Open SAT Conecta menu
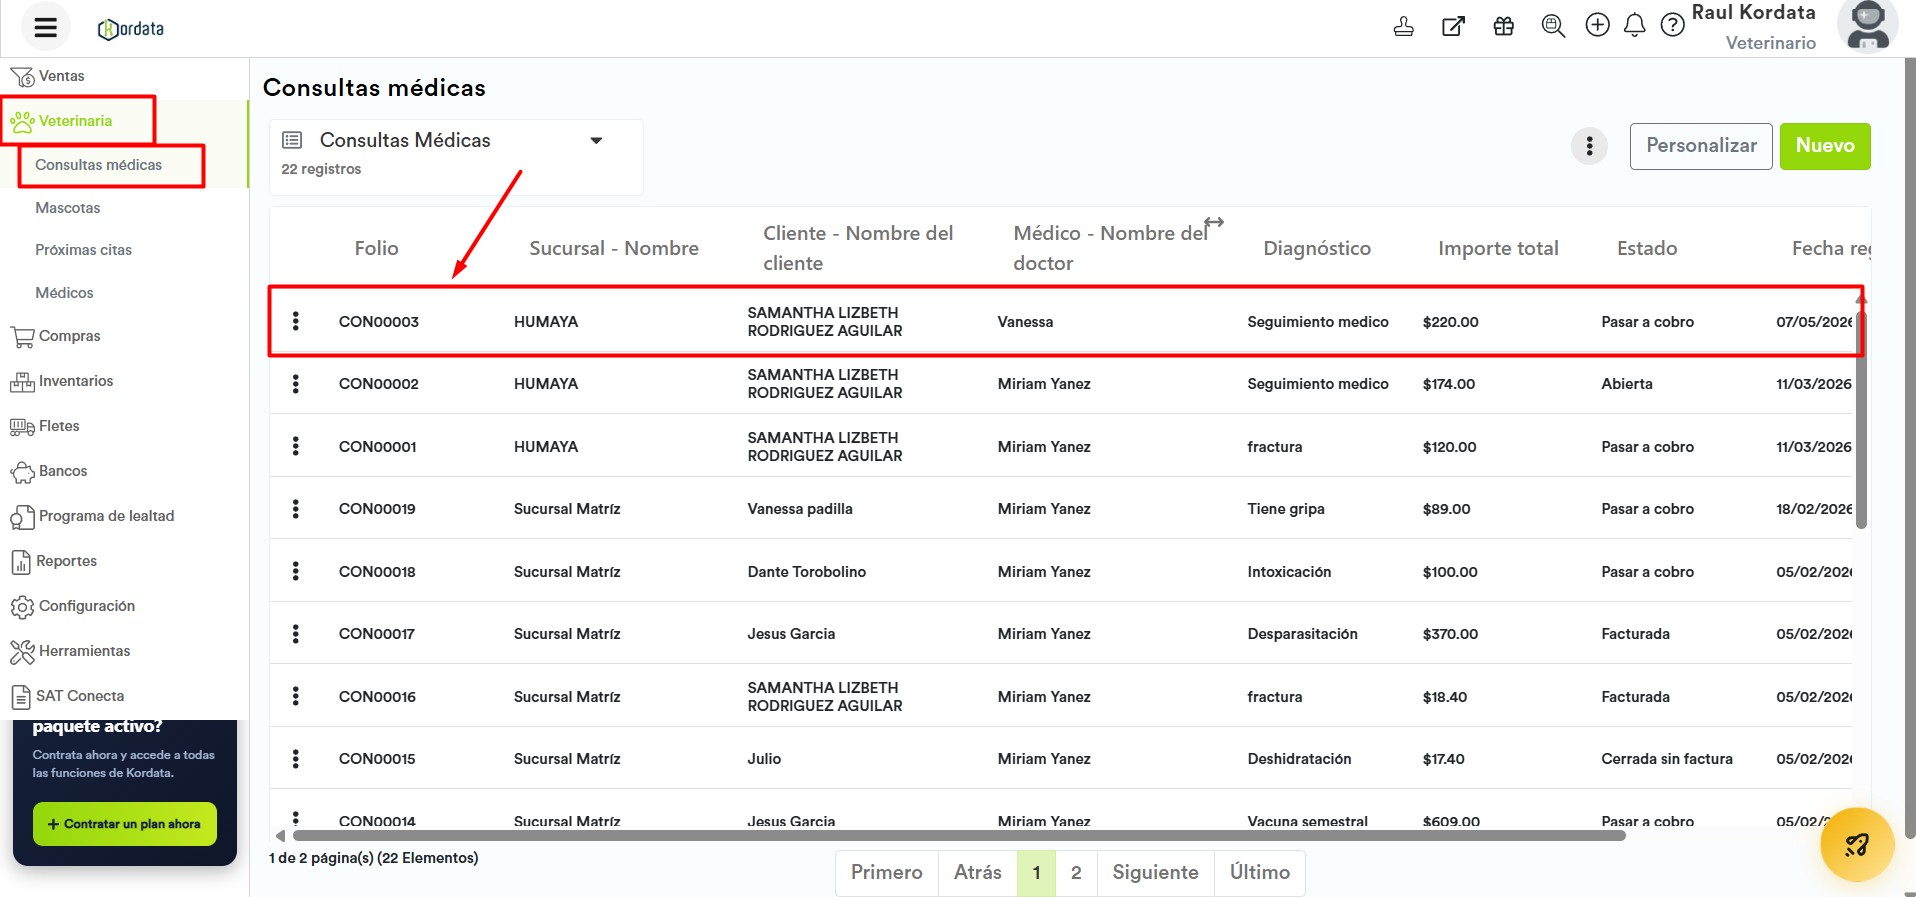Image resolution: width=1916 pixels, height=897 pixels. point(66,696)
